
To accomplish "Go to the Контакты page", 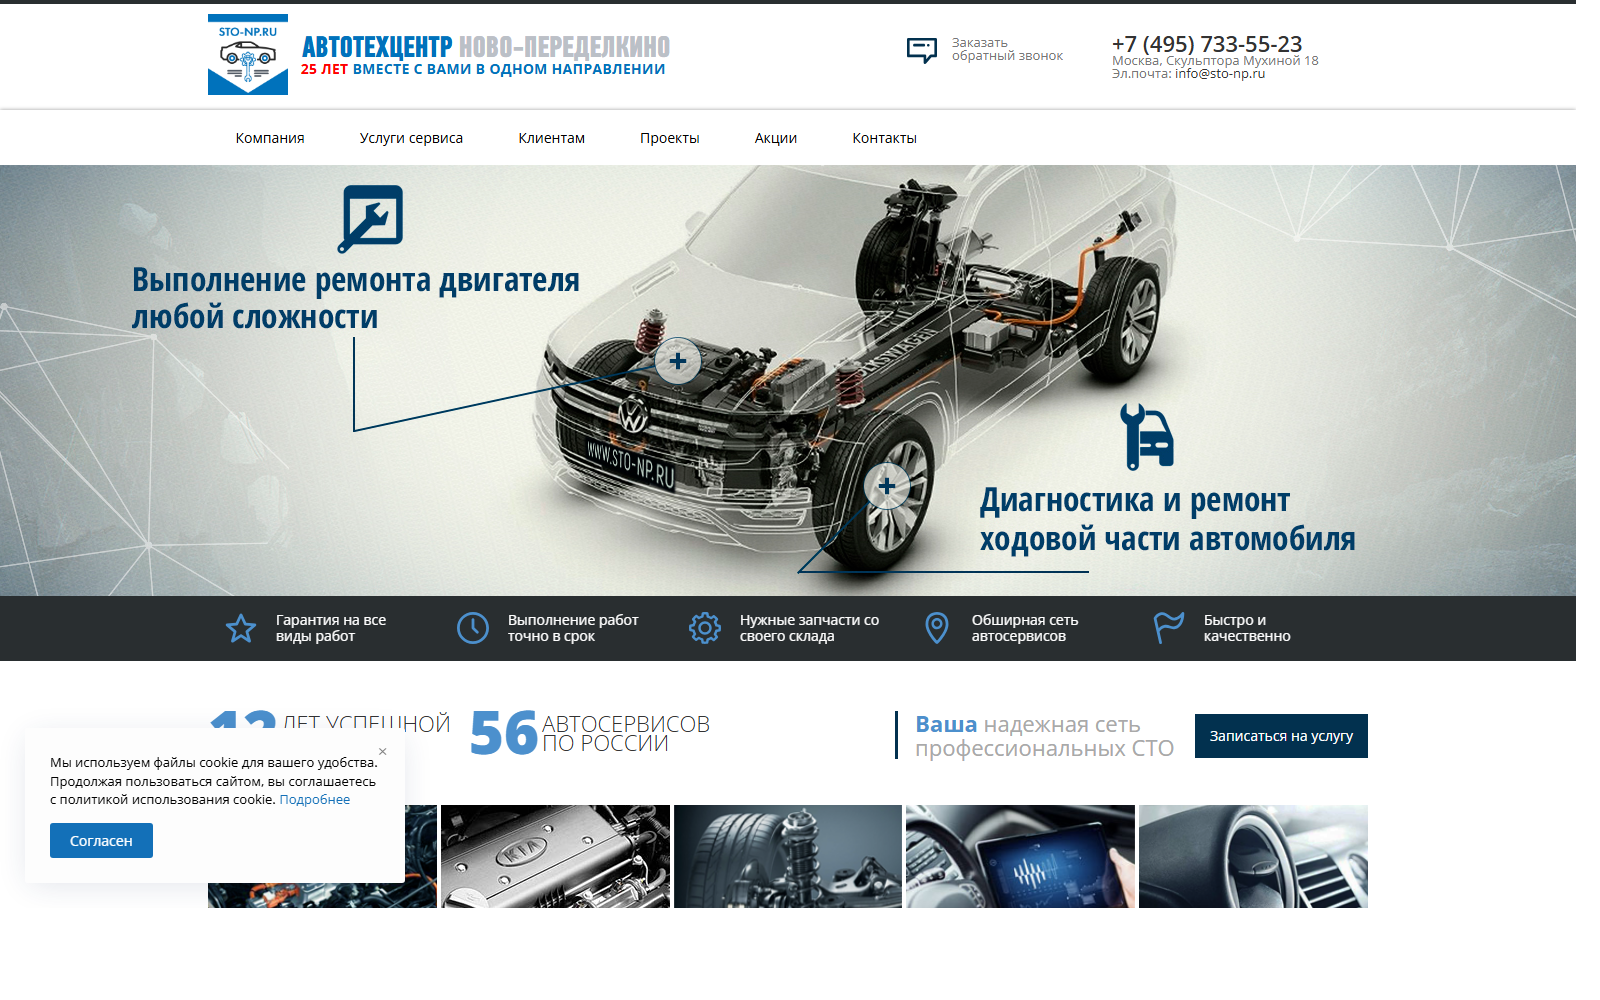I will click(x=885, y=138).
